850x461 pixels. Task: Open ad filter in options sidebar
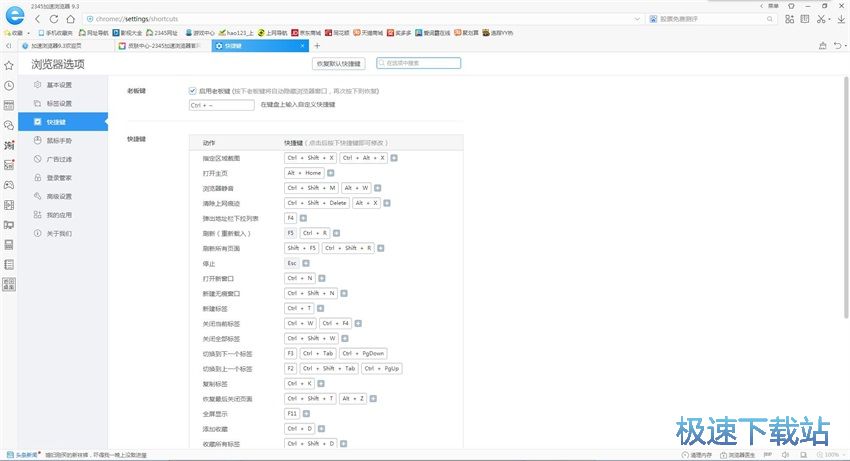[x=63, y=159]
